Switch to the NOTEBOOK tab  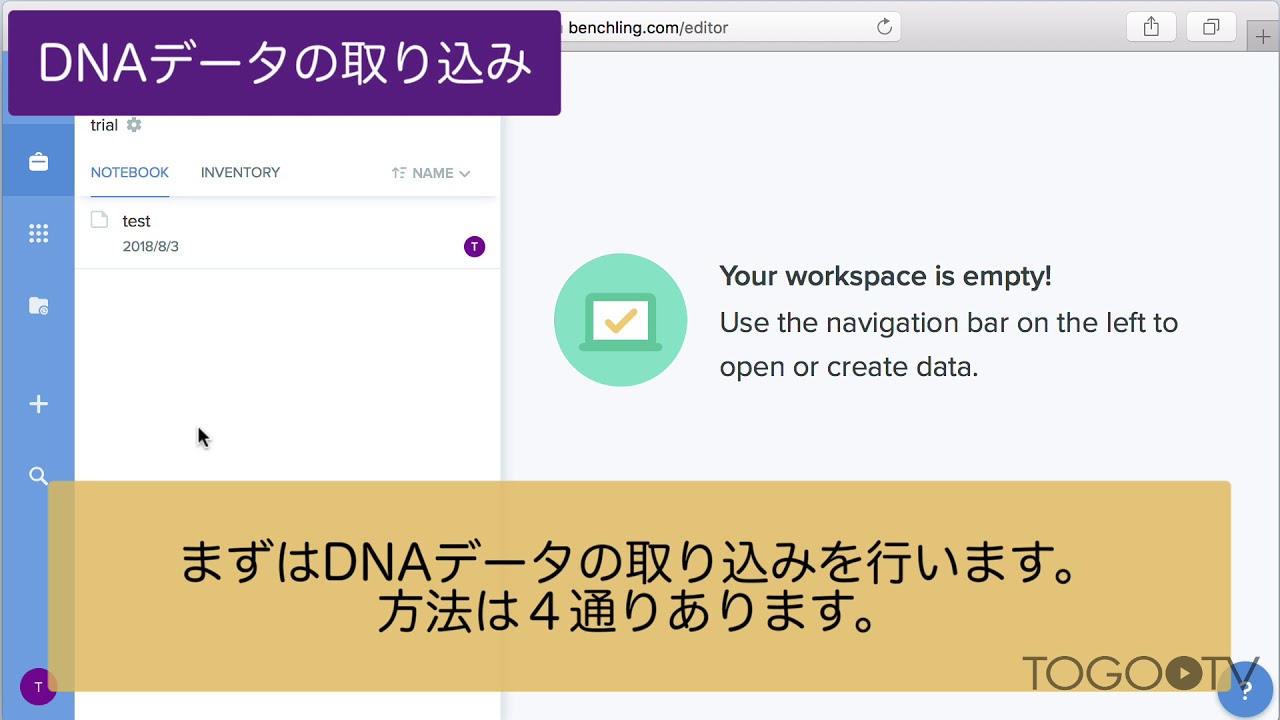130,173
